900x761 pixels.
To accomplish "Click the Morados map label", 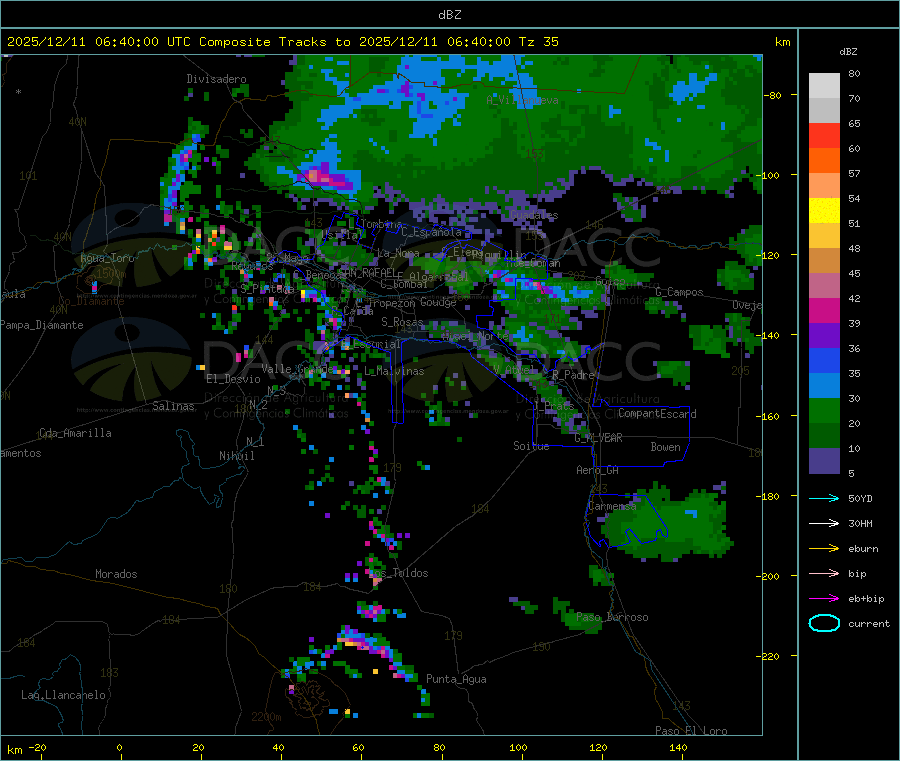I will (116, 574).
